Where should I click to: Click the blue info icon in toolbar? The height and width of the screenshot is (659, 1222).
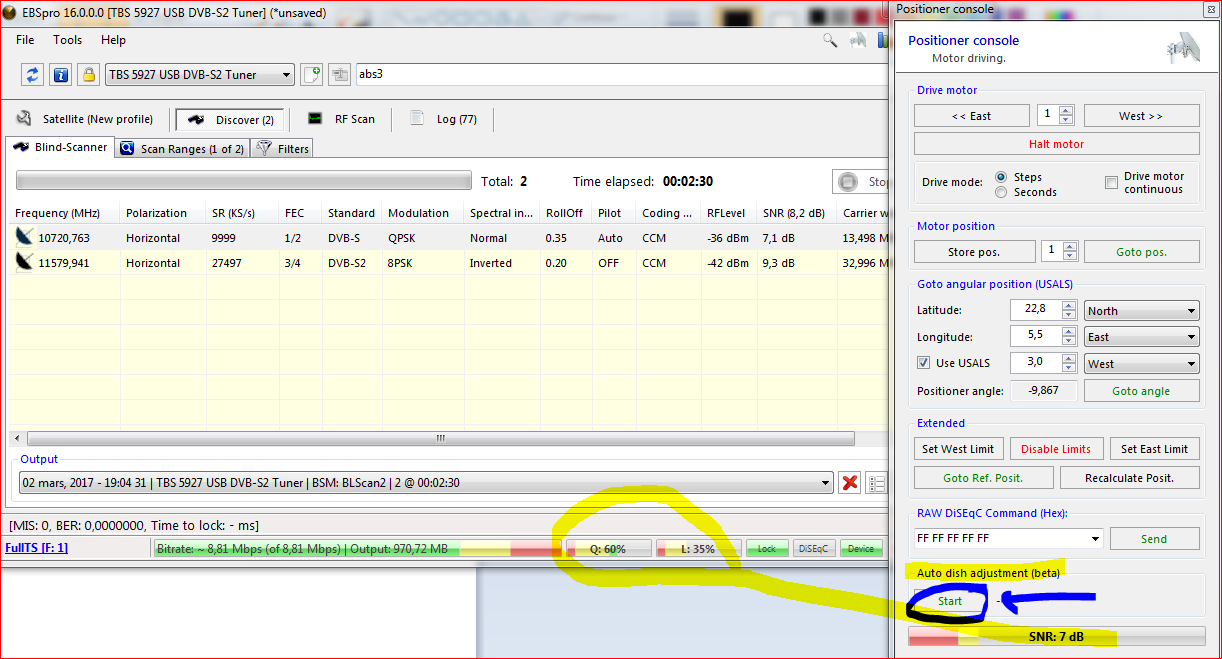pyautogui.click(x=60, y=75)
